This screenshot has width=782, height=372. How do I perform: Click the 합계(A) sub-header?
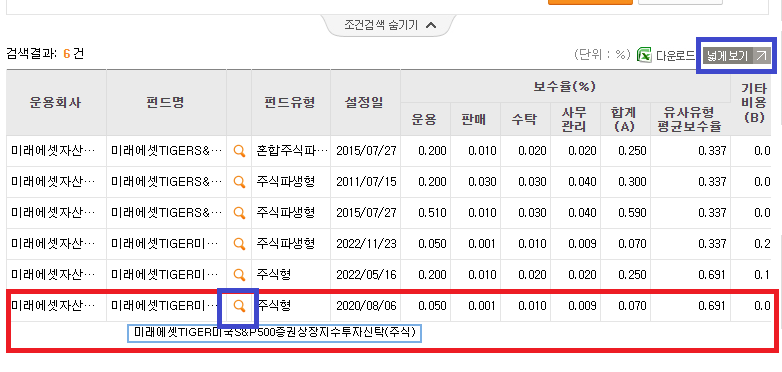click(x=624, y=119)
